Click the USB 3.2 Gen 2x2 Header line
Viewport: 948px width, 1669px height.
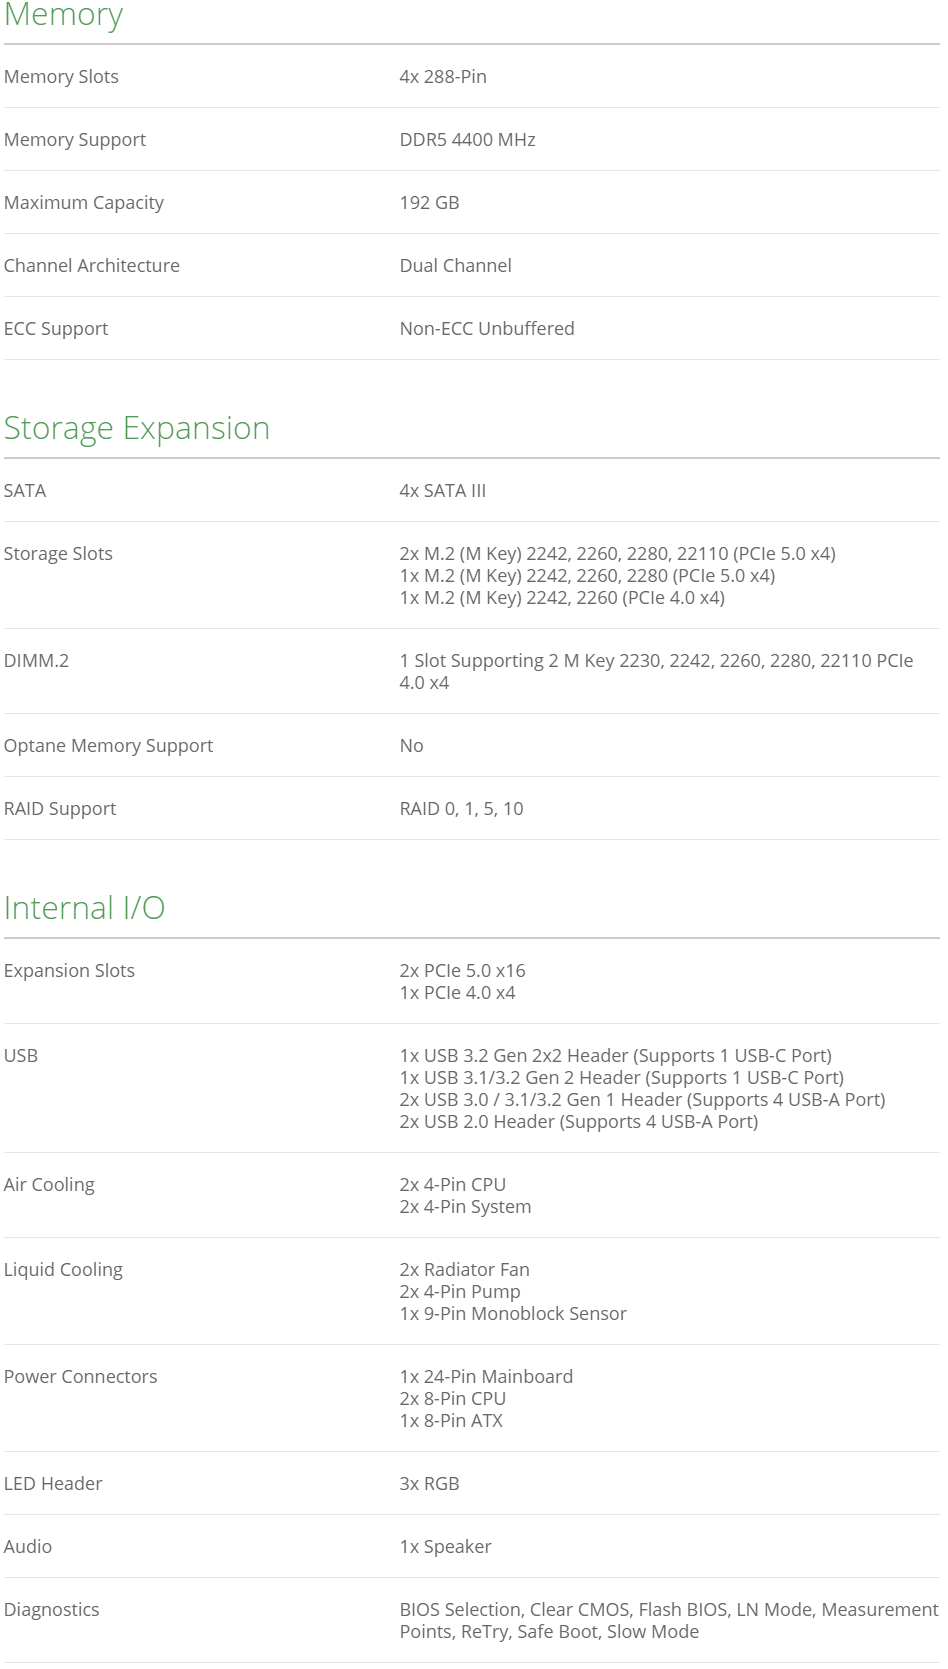click(615, 1056)
